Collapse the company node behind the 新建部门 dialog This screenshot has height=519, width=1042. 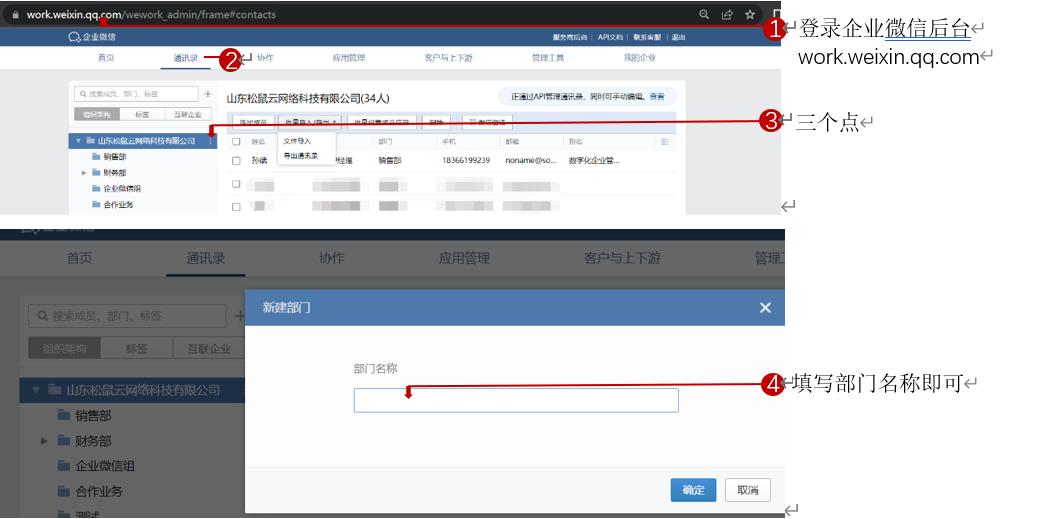(x=36, y=390)
